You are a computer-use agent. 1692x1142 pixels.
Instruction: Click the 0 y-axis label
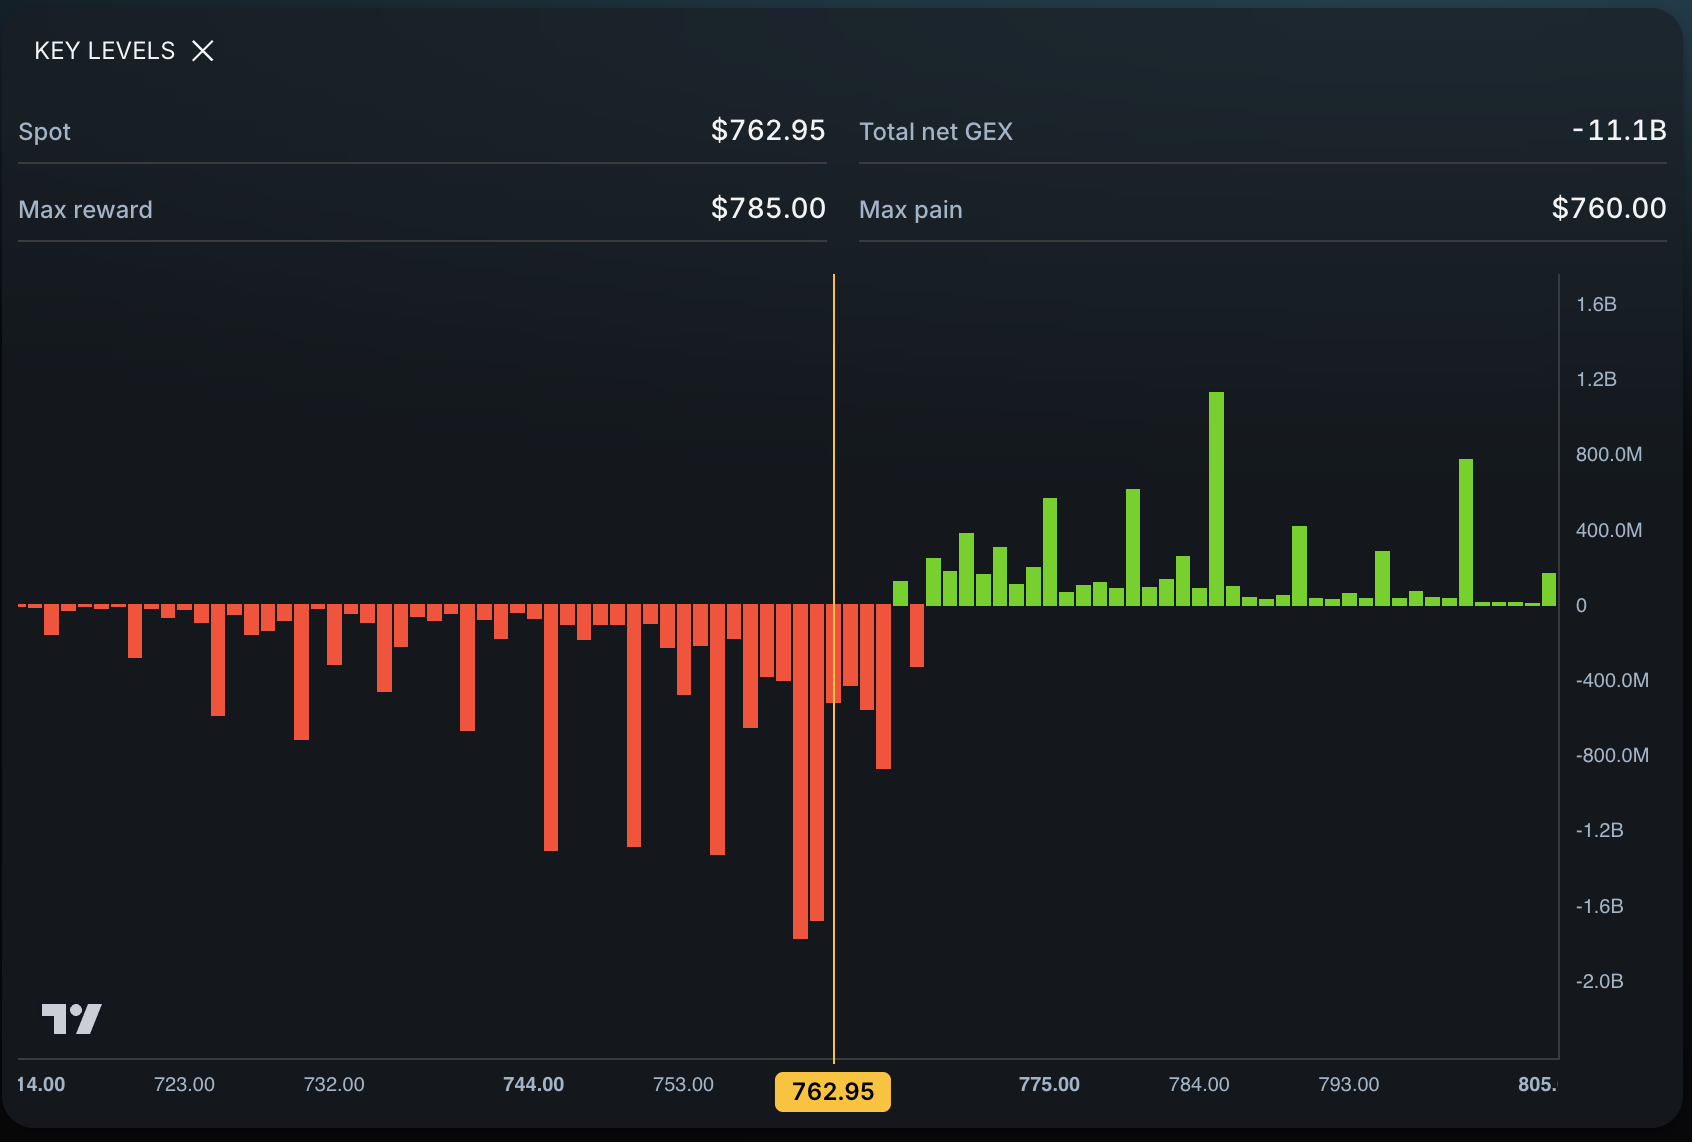pos(1581,605)
